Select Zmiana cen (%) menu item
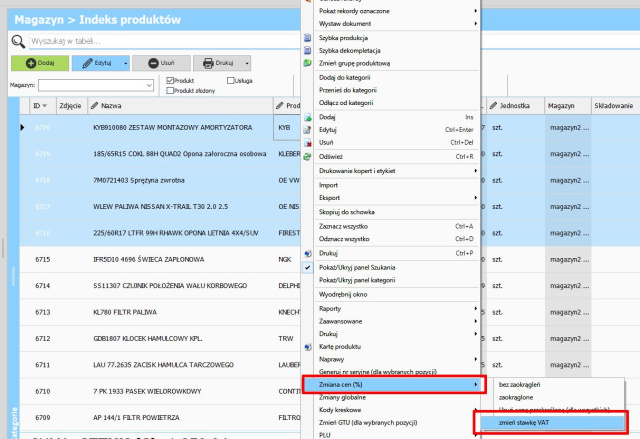 coord(394,385)
